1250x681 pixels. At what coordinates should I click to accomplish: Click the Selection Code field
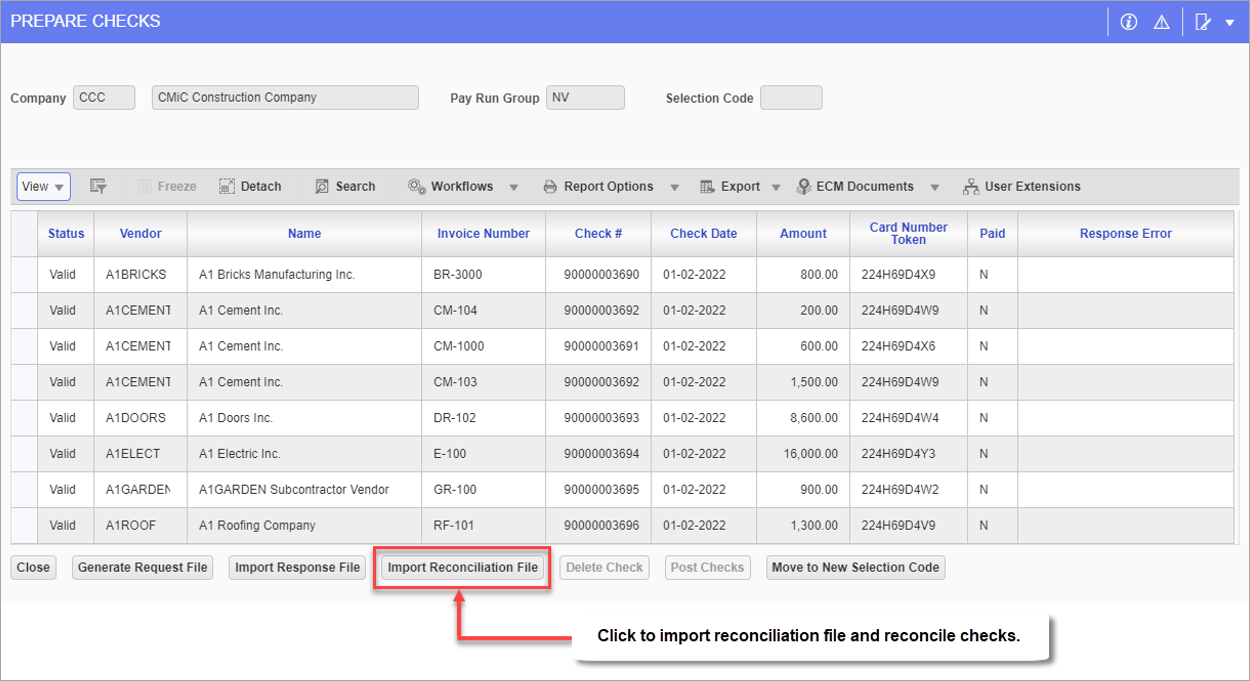(791, 97)
